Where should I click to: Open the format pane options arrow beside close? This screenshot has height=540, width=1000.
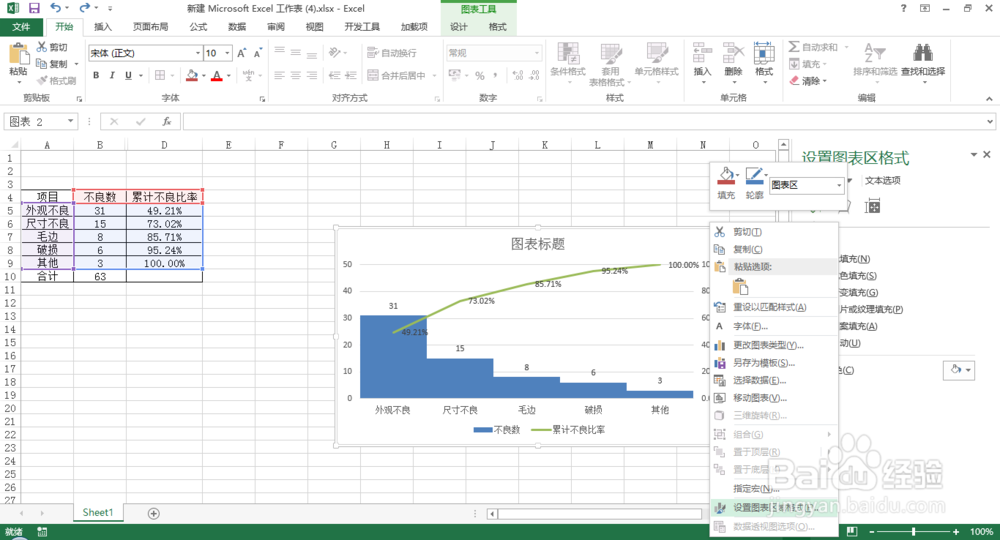(973, 155)
